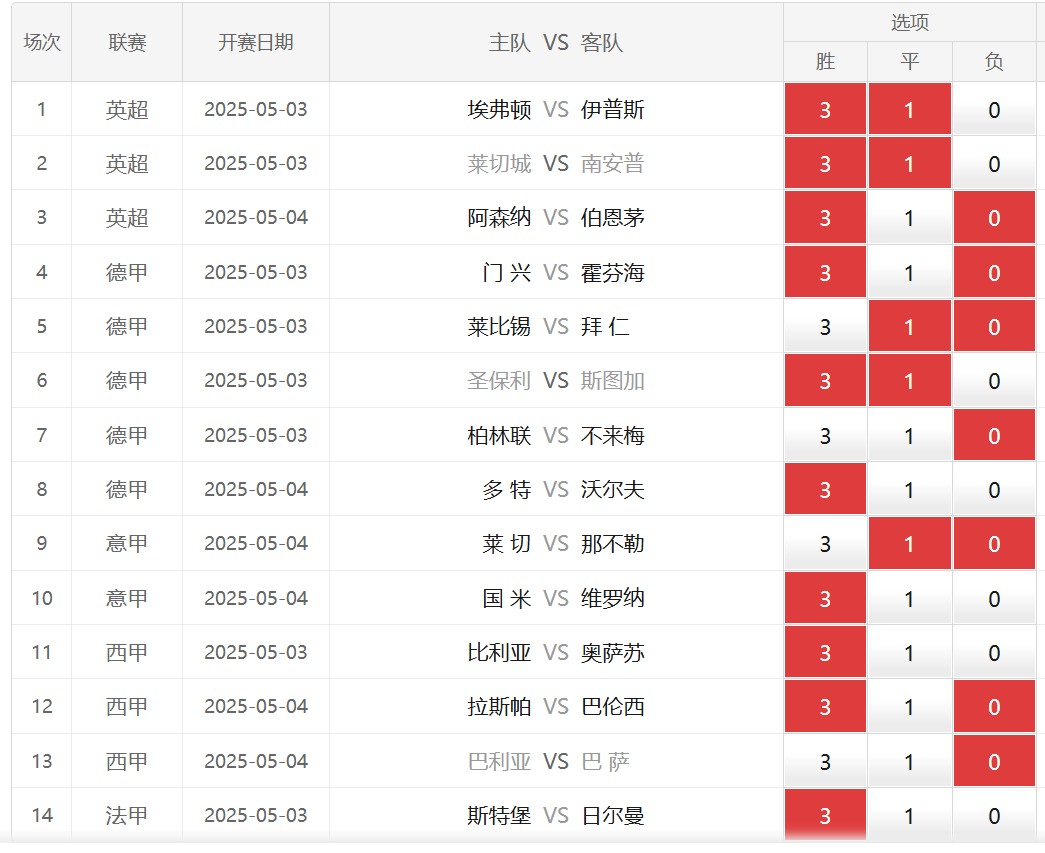Image resolution: width=1045 pixels, height=853 pixels.
Task: Click the 法甲 league cell in row 14
Action: 127,815
